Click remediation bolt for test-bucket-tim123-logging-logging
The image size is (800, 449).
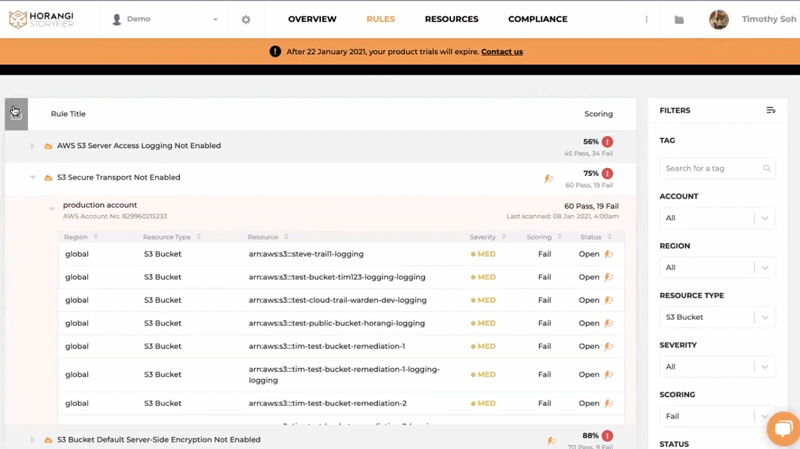[609, 277]
